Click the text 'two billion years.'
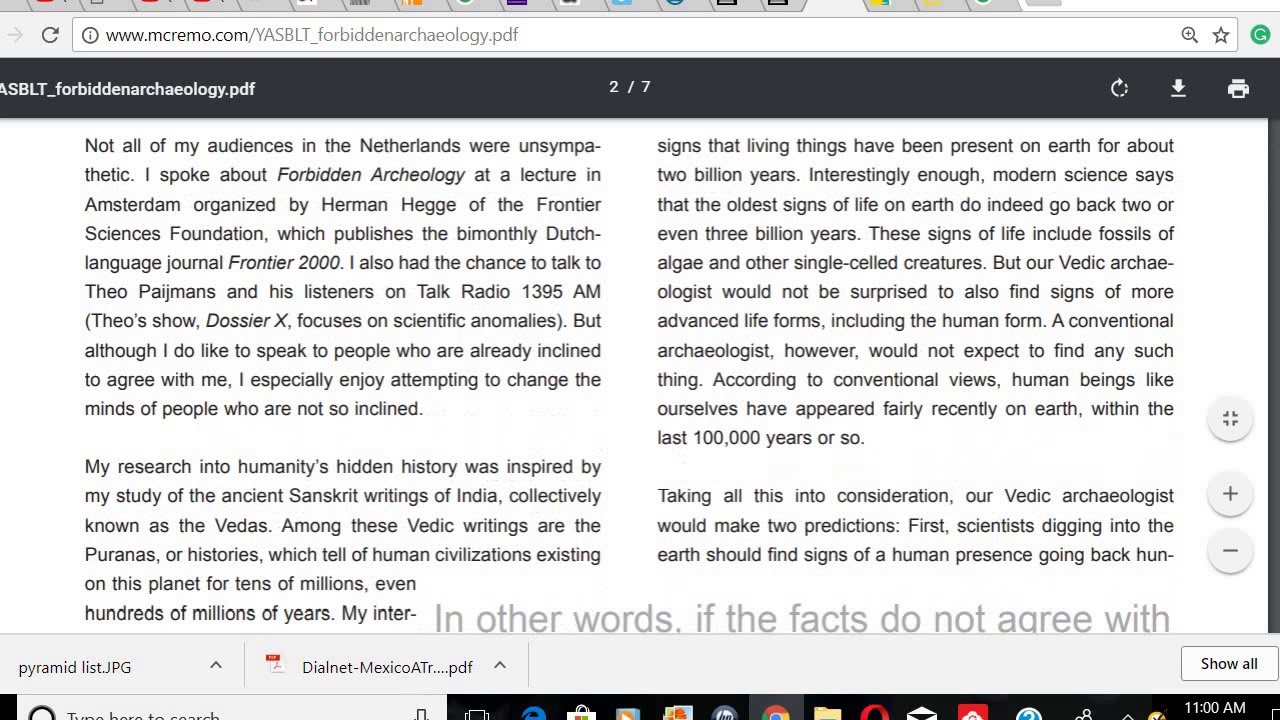This screenshot has height=720, width=1280. (x=727, y=175)
